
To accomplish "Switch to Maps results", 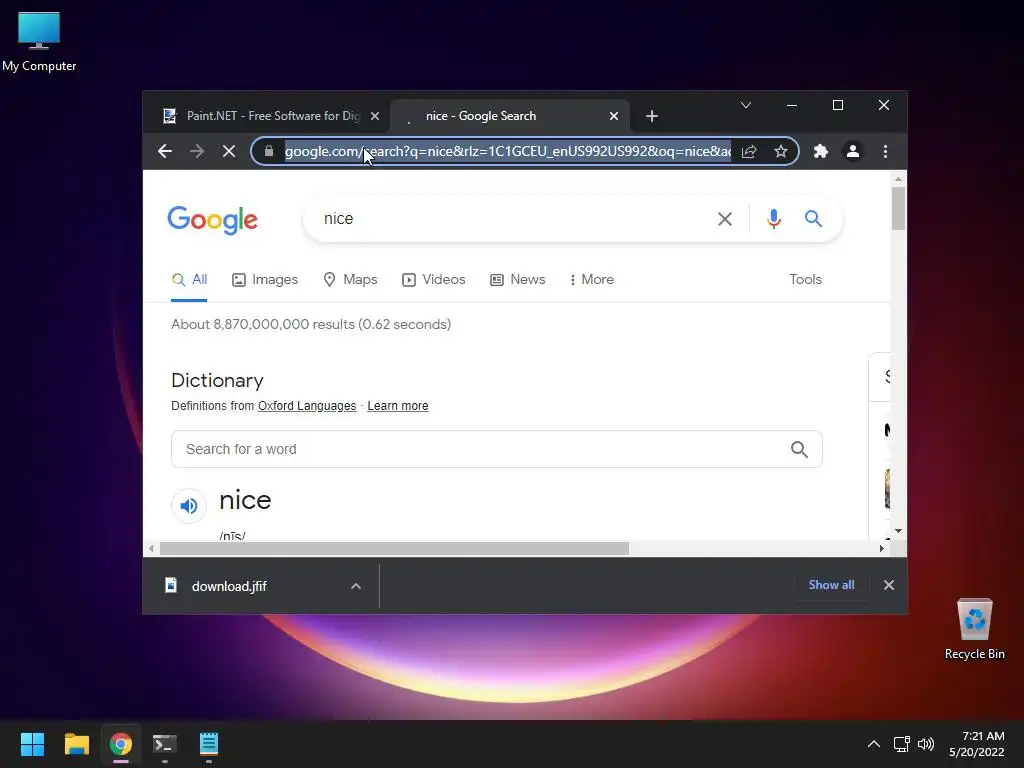I will pyautogui.click(x=351, y=280).
